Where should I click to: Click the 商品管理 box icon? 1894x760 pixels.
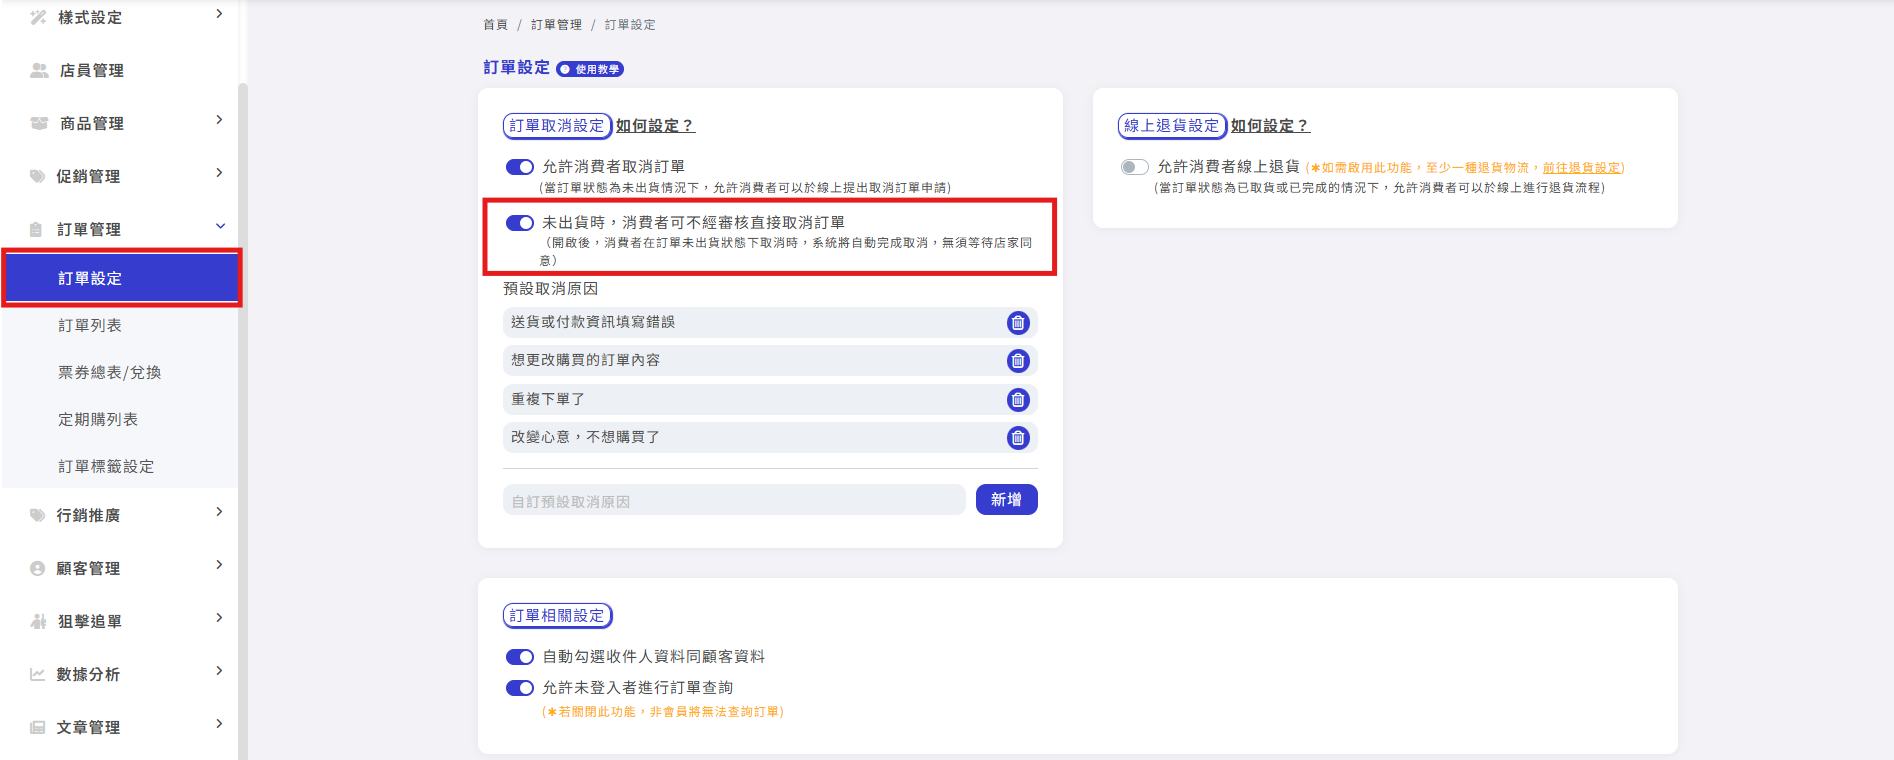tap(39, 123)
